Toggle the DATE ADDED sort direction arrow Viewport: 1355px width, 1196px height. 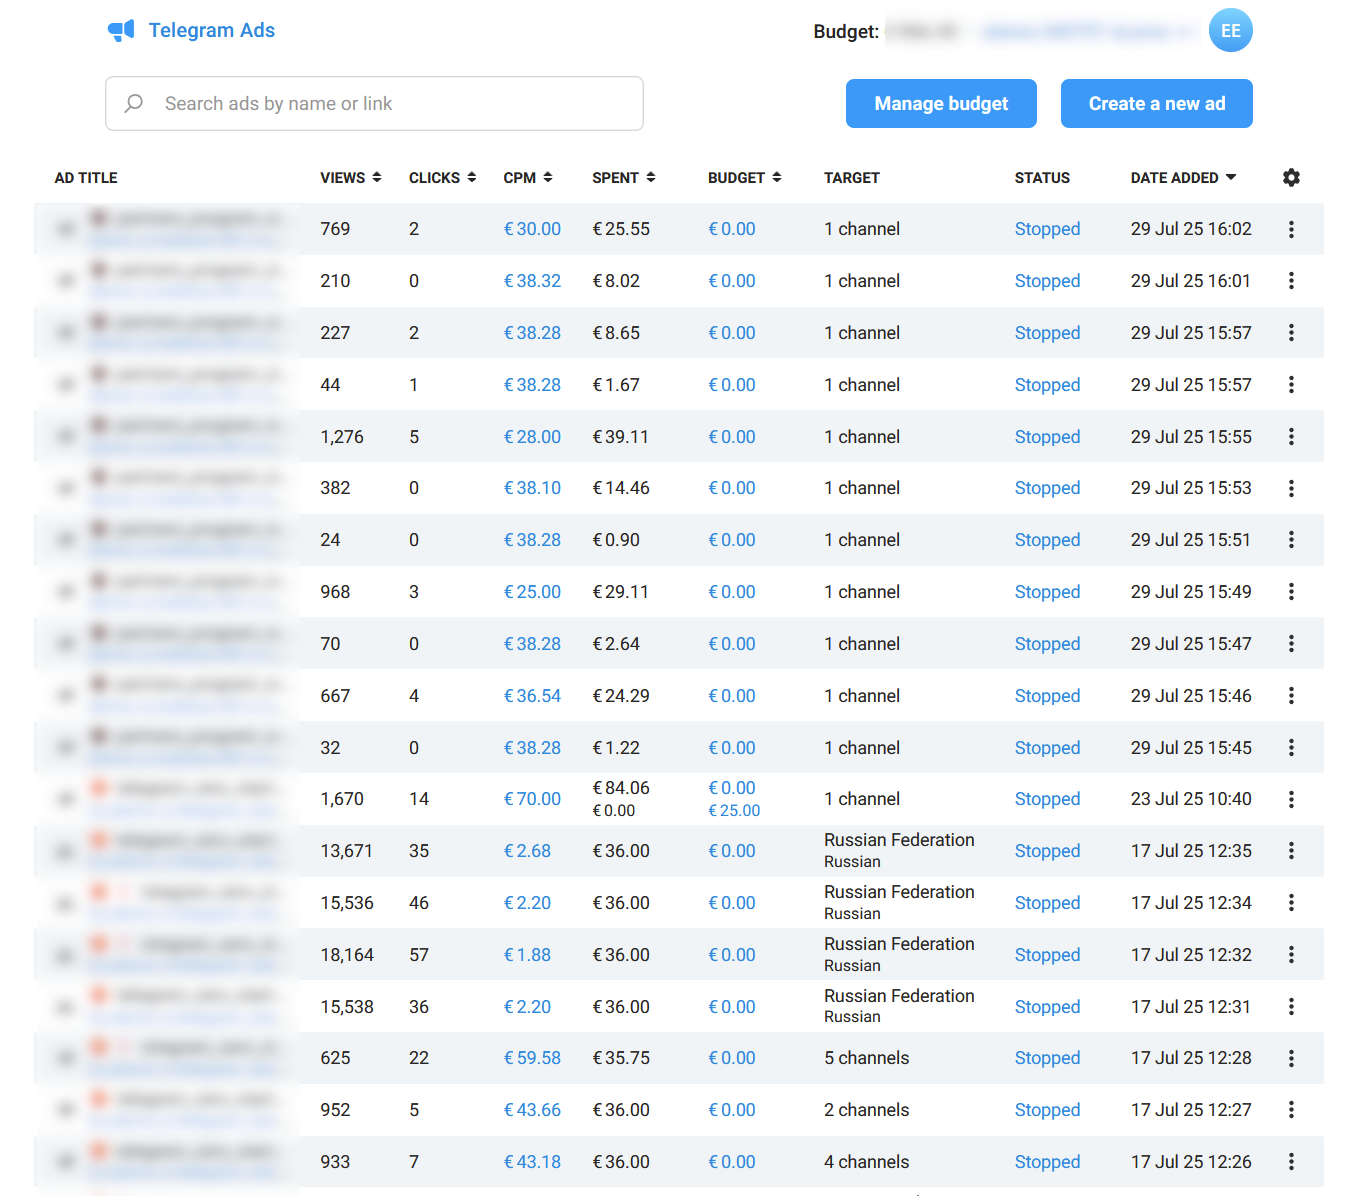(1230, 177)
